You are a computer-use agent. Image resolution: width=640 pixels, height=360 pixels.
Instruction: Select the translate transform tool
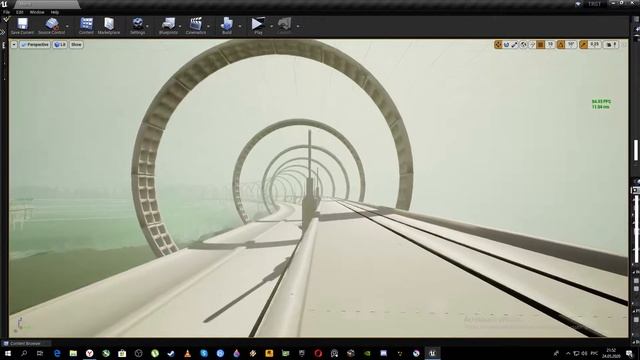[498, 44]
